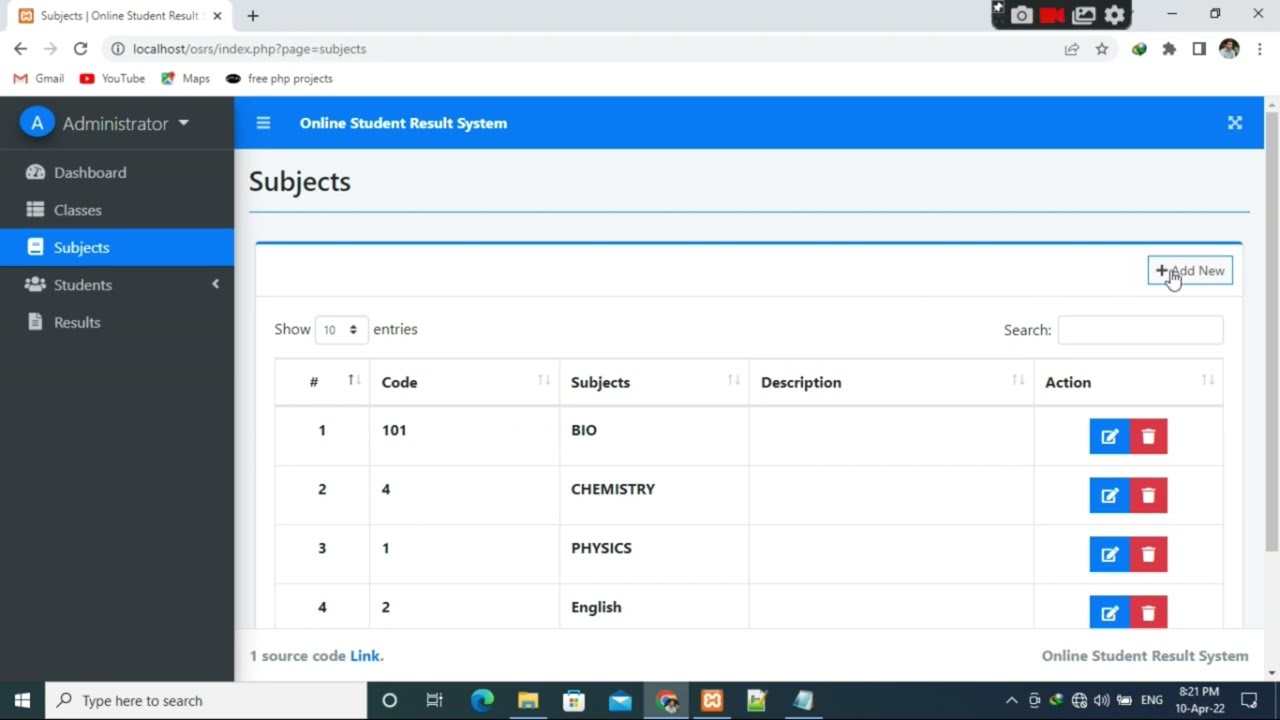
Task: Sort table by Description column
Action: tap(892, 382)
